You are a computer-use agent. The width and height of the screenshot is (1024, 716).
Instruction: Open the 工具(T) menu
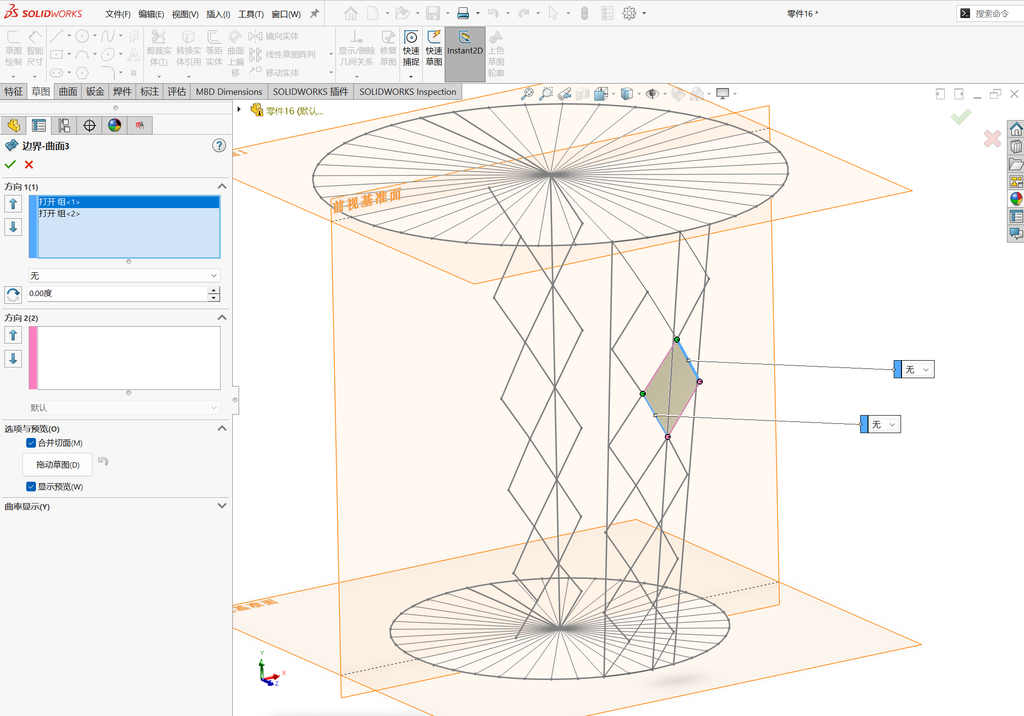point(251,14)
